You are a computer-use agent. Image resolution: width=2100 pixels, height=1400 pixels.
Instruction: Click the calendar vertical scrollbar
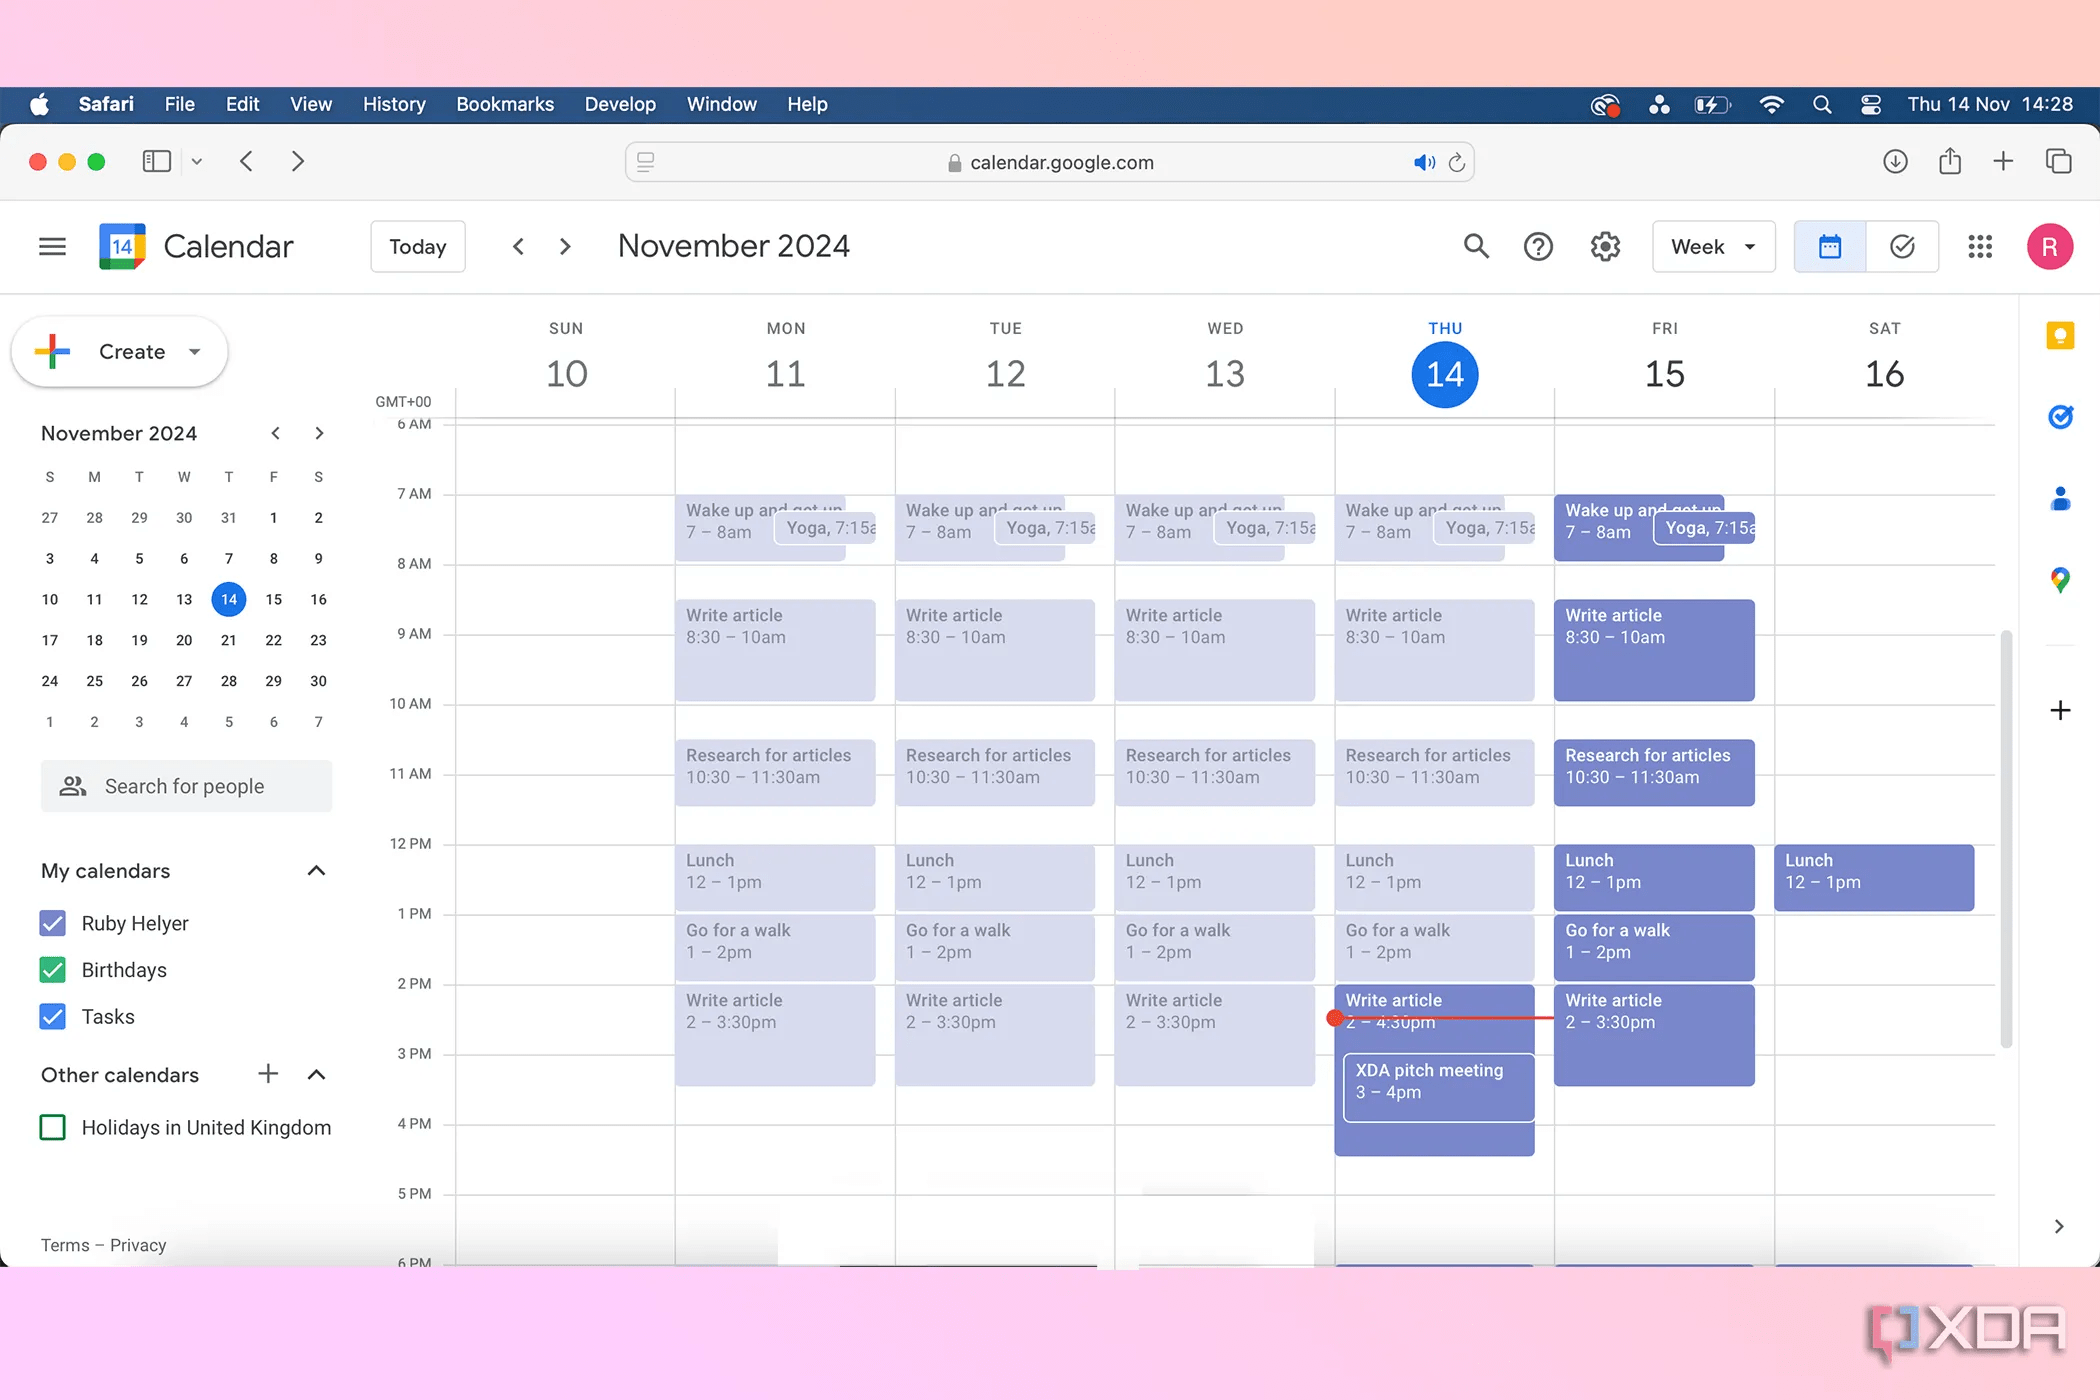[x=2005, y=838]
